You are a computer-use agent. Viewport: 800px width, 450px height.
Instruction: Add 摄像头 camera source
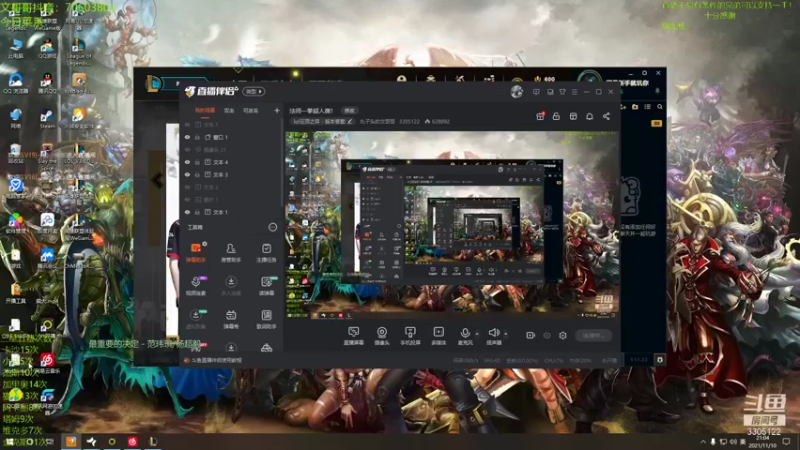(382, 336)
